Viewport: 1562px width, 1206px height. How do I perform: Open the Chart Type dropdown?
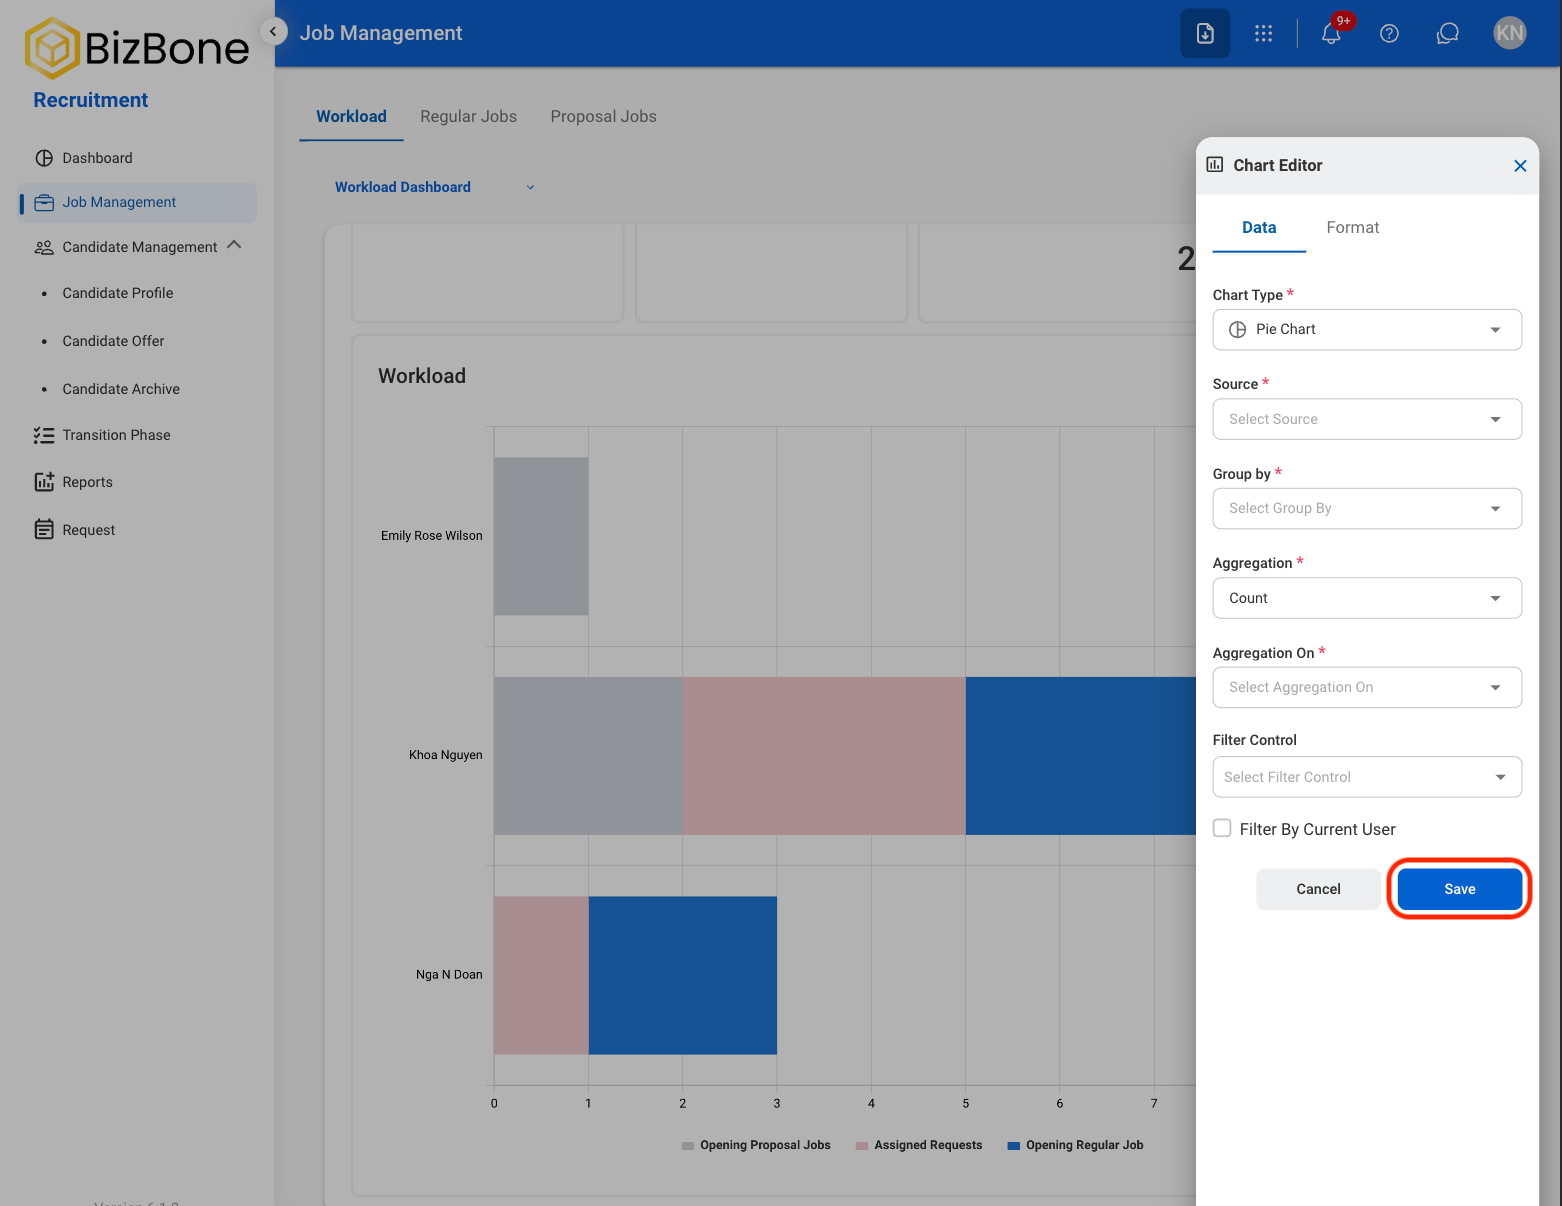(x=1367, y=330)
